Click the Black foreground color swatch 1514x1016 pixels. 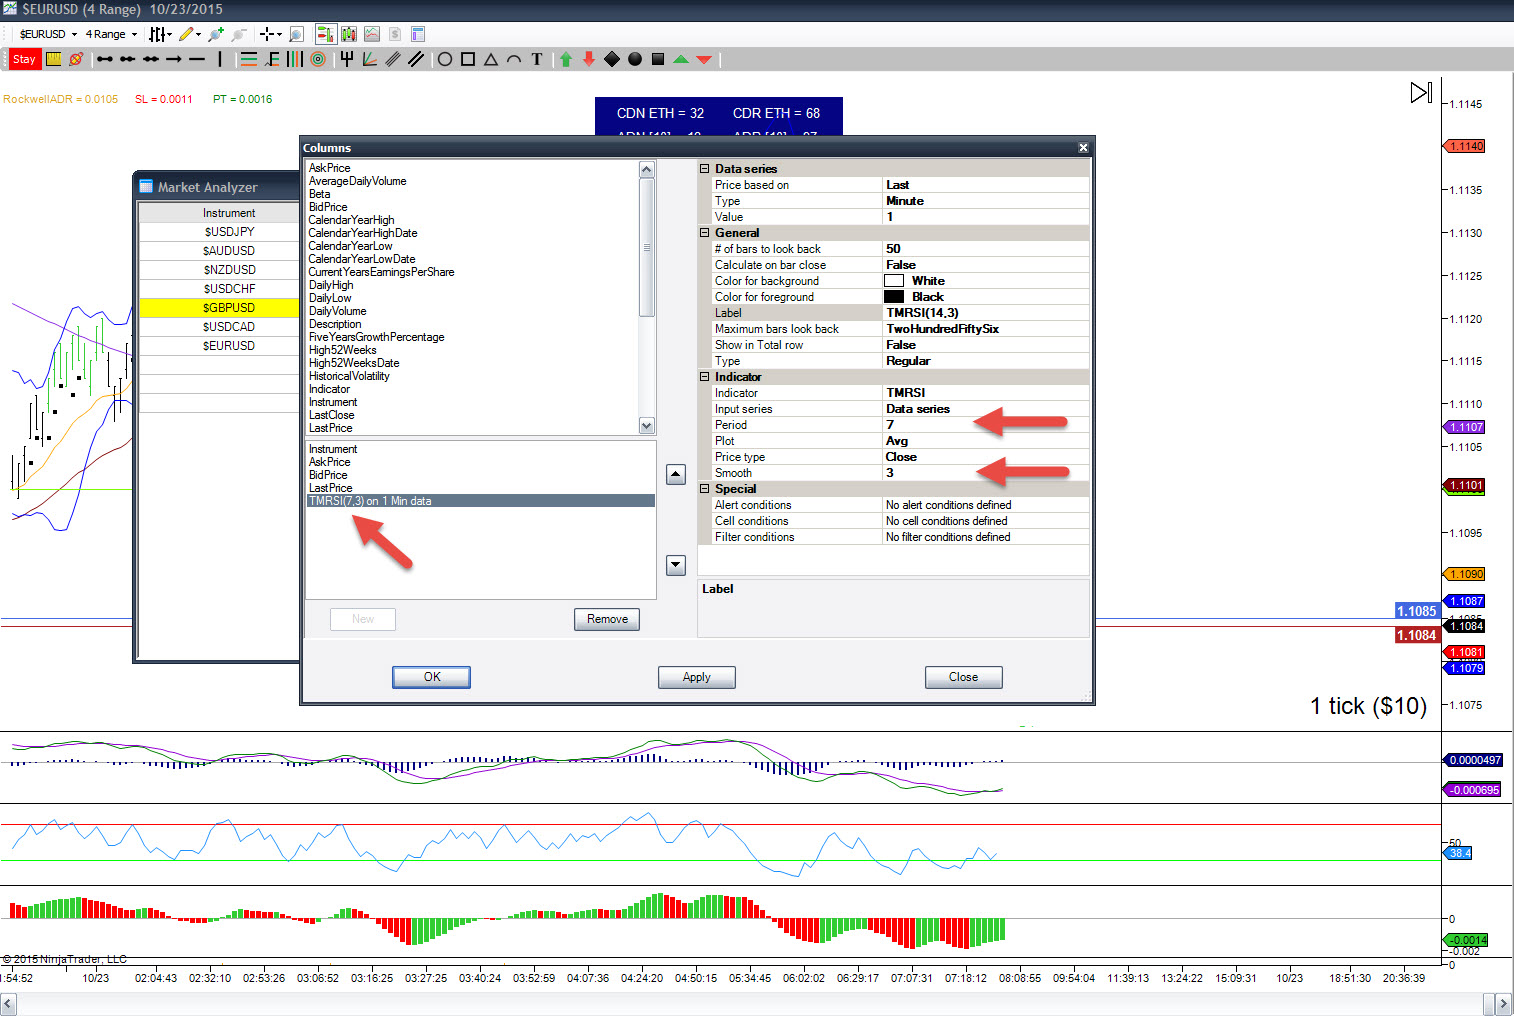(x=894, y=297)
